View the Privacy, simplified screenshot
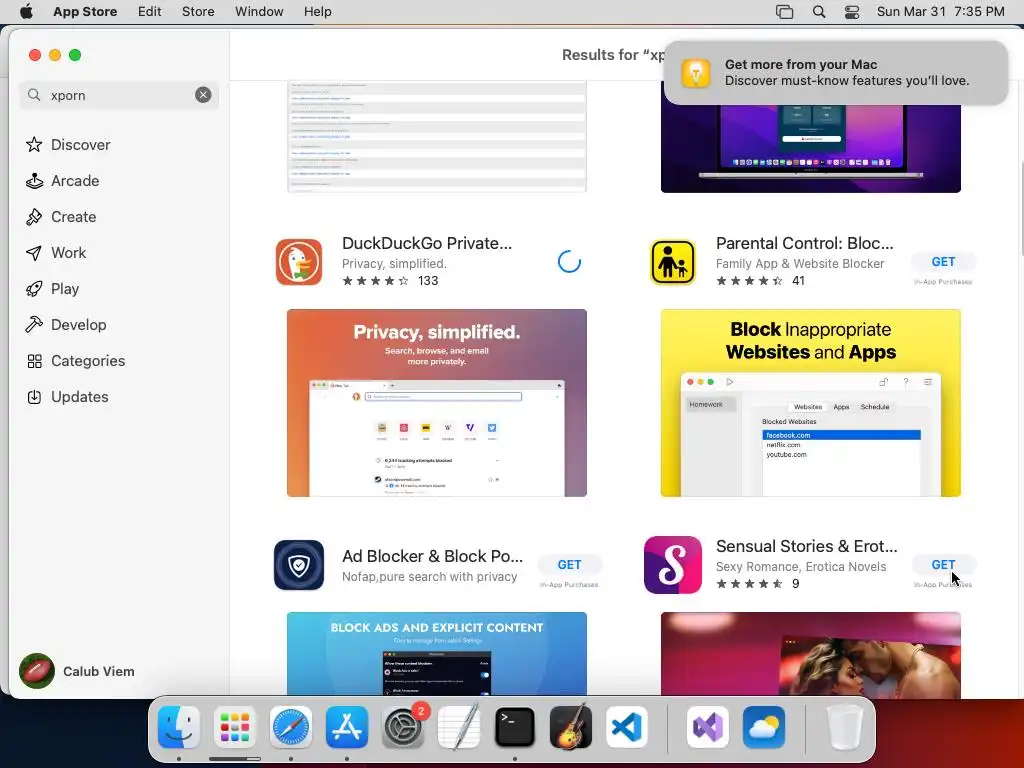1024x768 pixels. [x=437, y=403]
